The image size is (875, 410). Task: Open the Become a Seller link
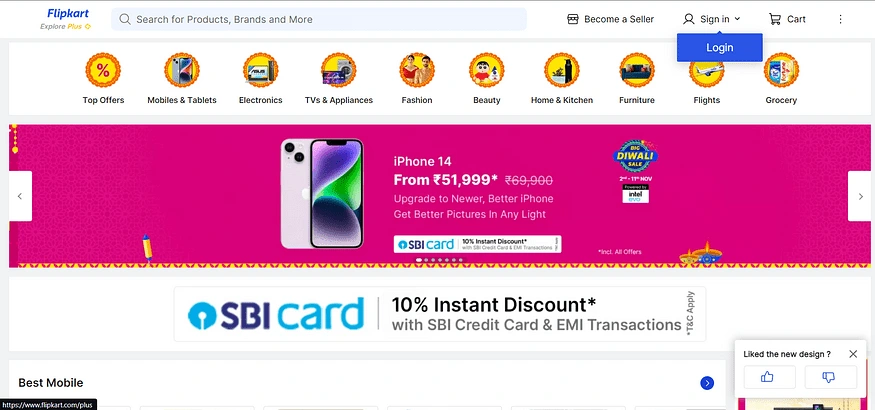coord(610,20)
